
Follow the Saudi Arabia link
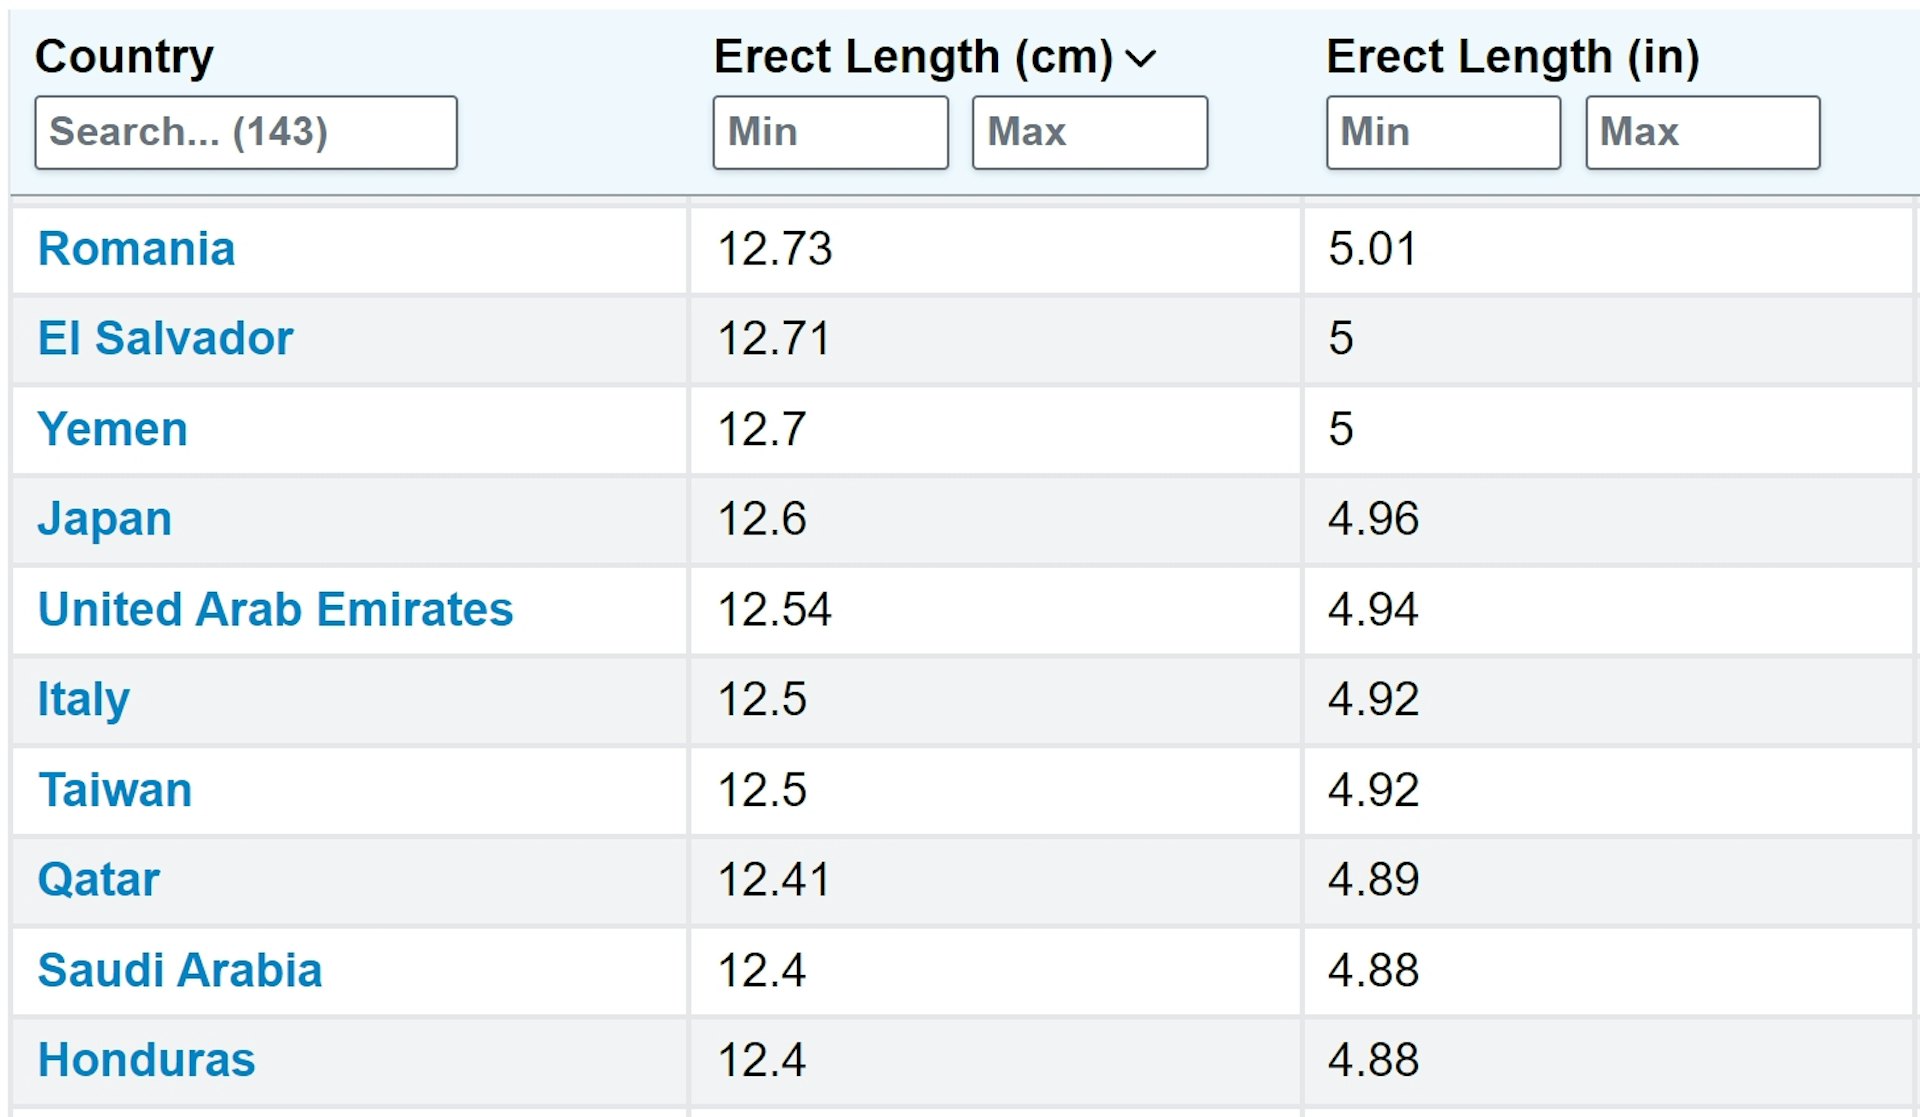(x=179, y=970)
